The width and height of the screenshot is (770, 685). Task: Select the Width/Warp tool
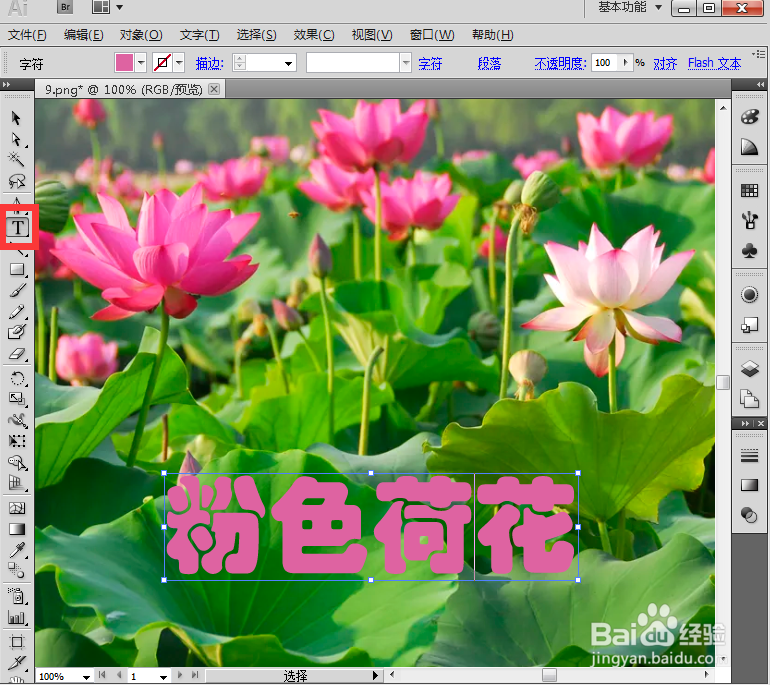17,420
